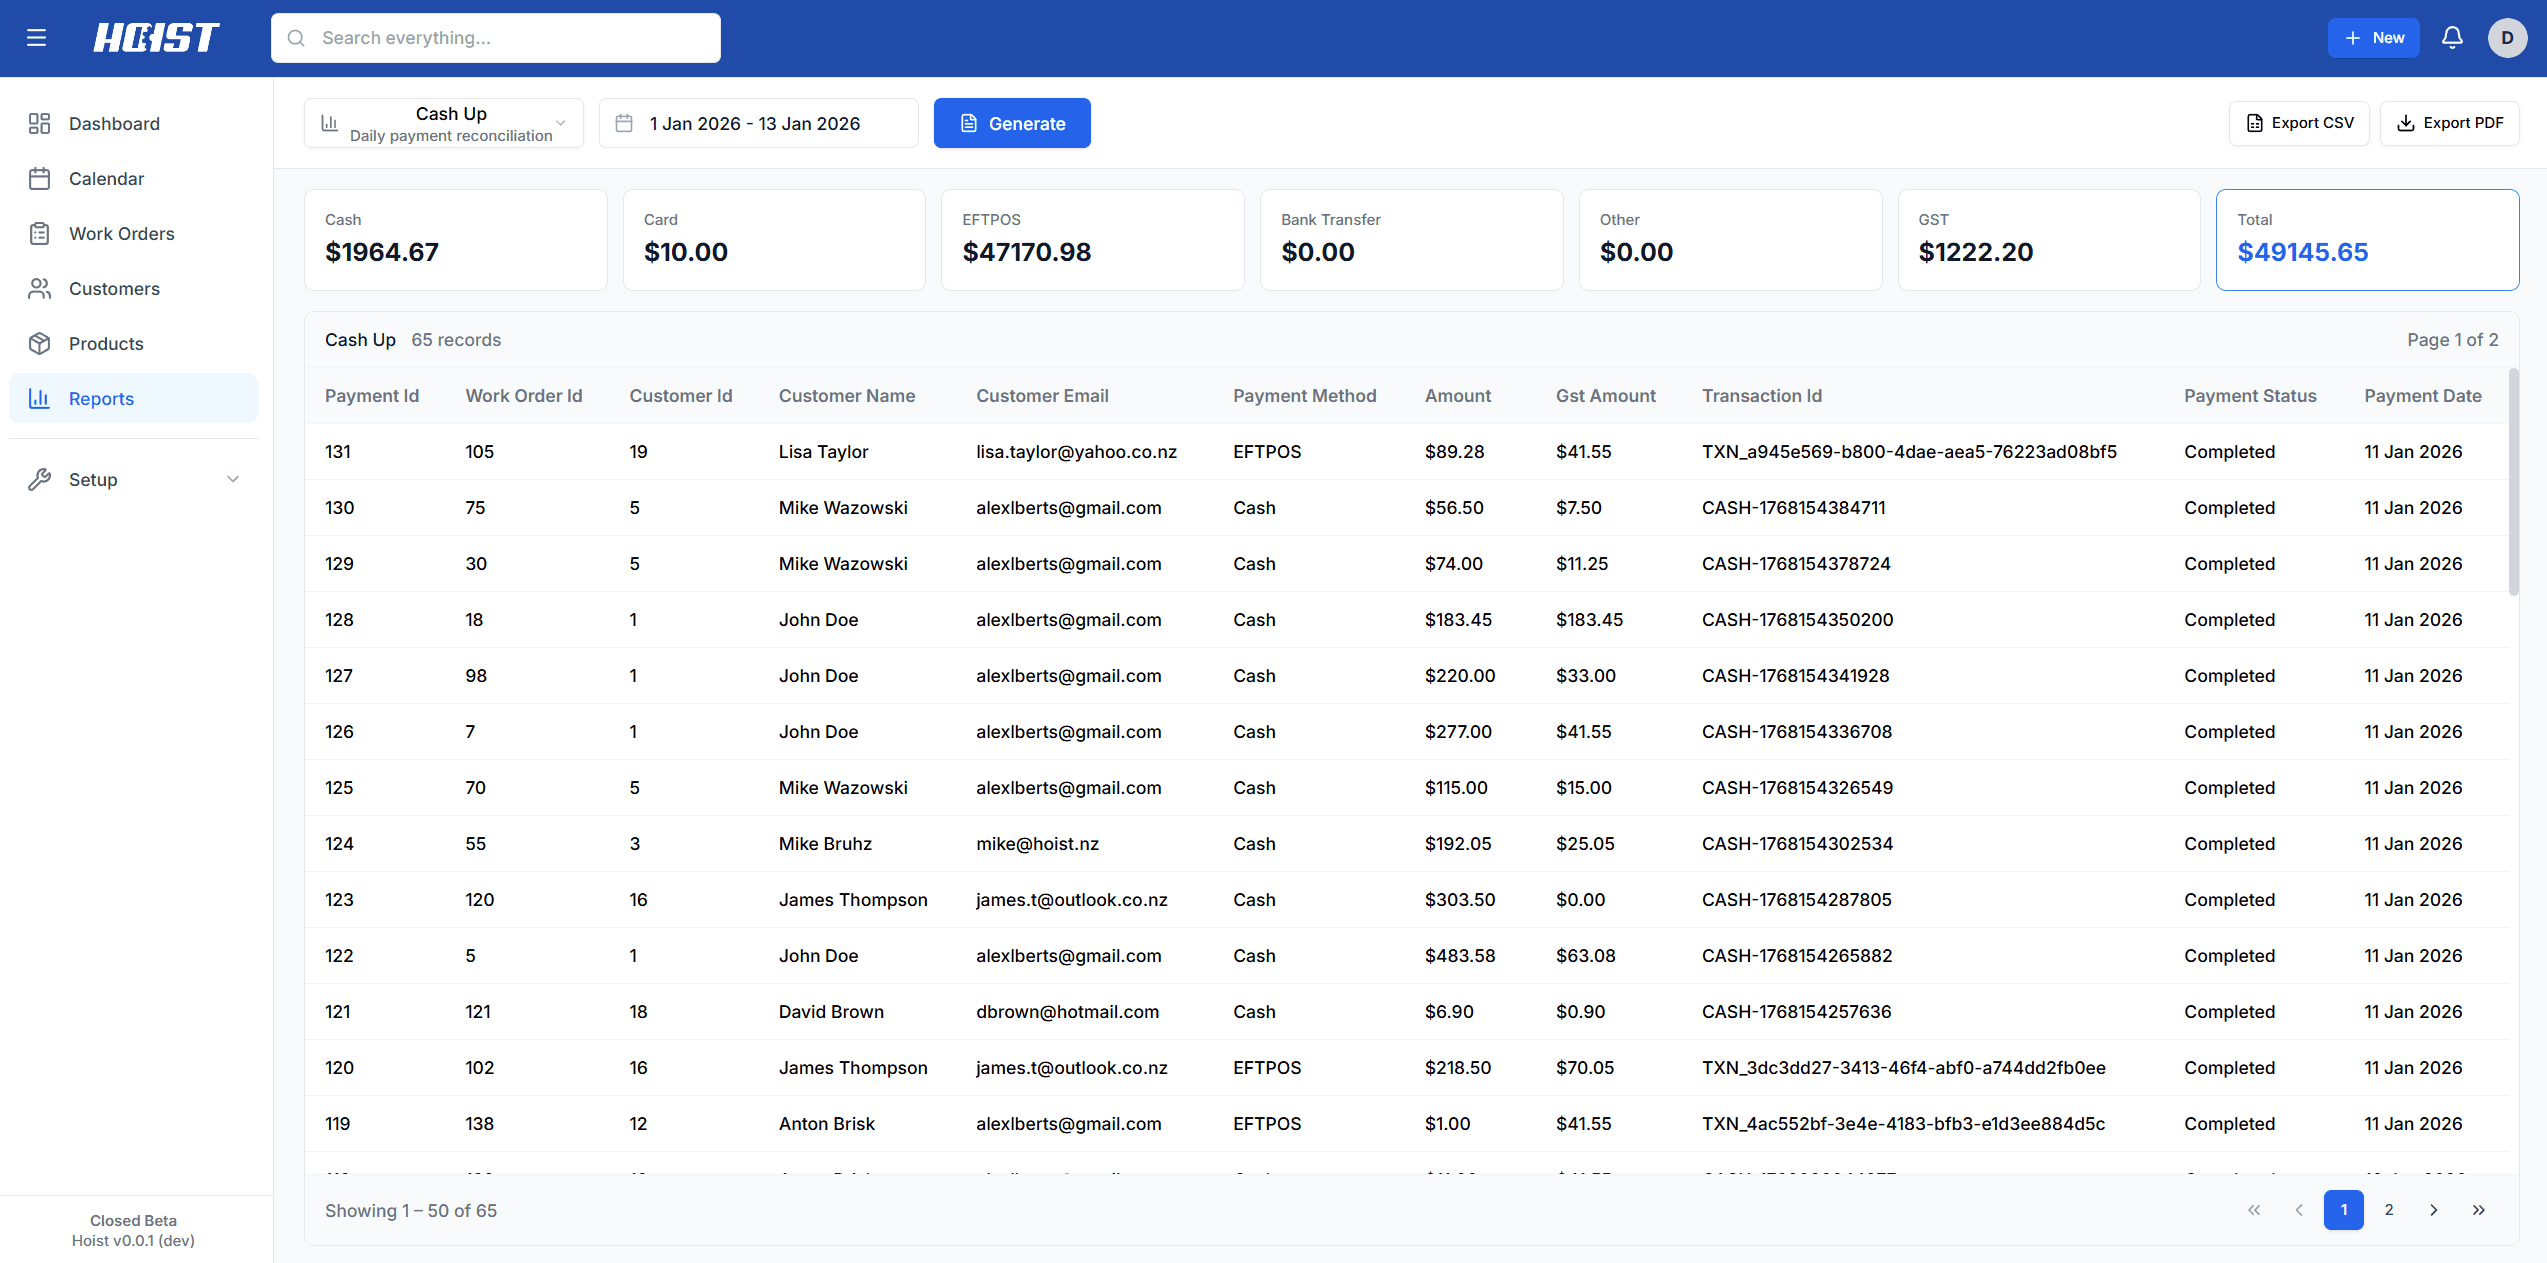Select the Reports sidebar item
2547x1263 pixels.
[102, 398]
